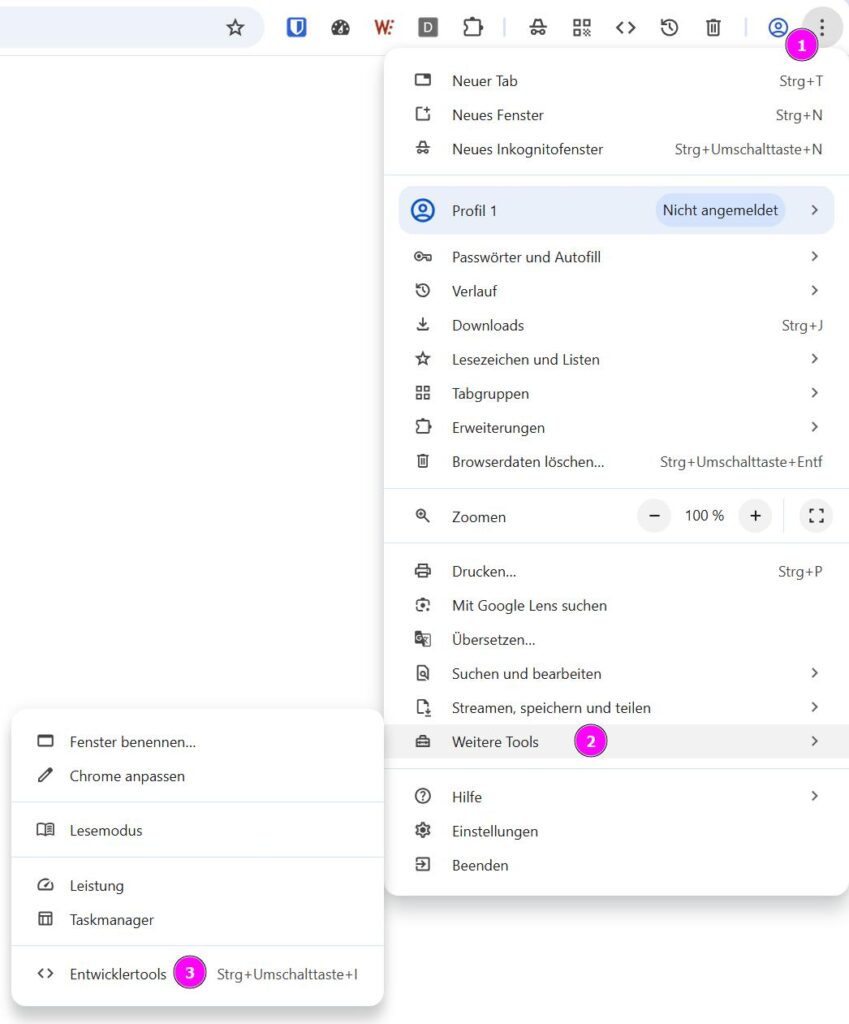Toggle fullscreen mode in the Zoomen row

click(816, 516)
